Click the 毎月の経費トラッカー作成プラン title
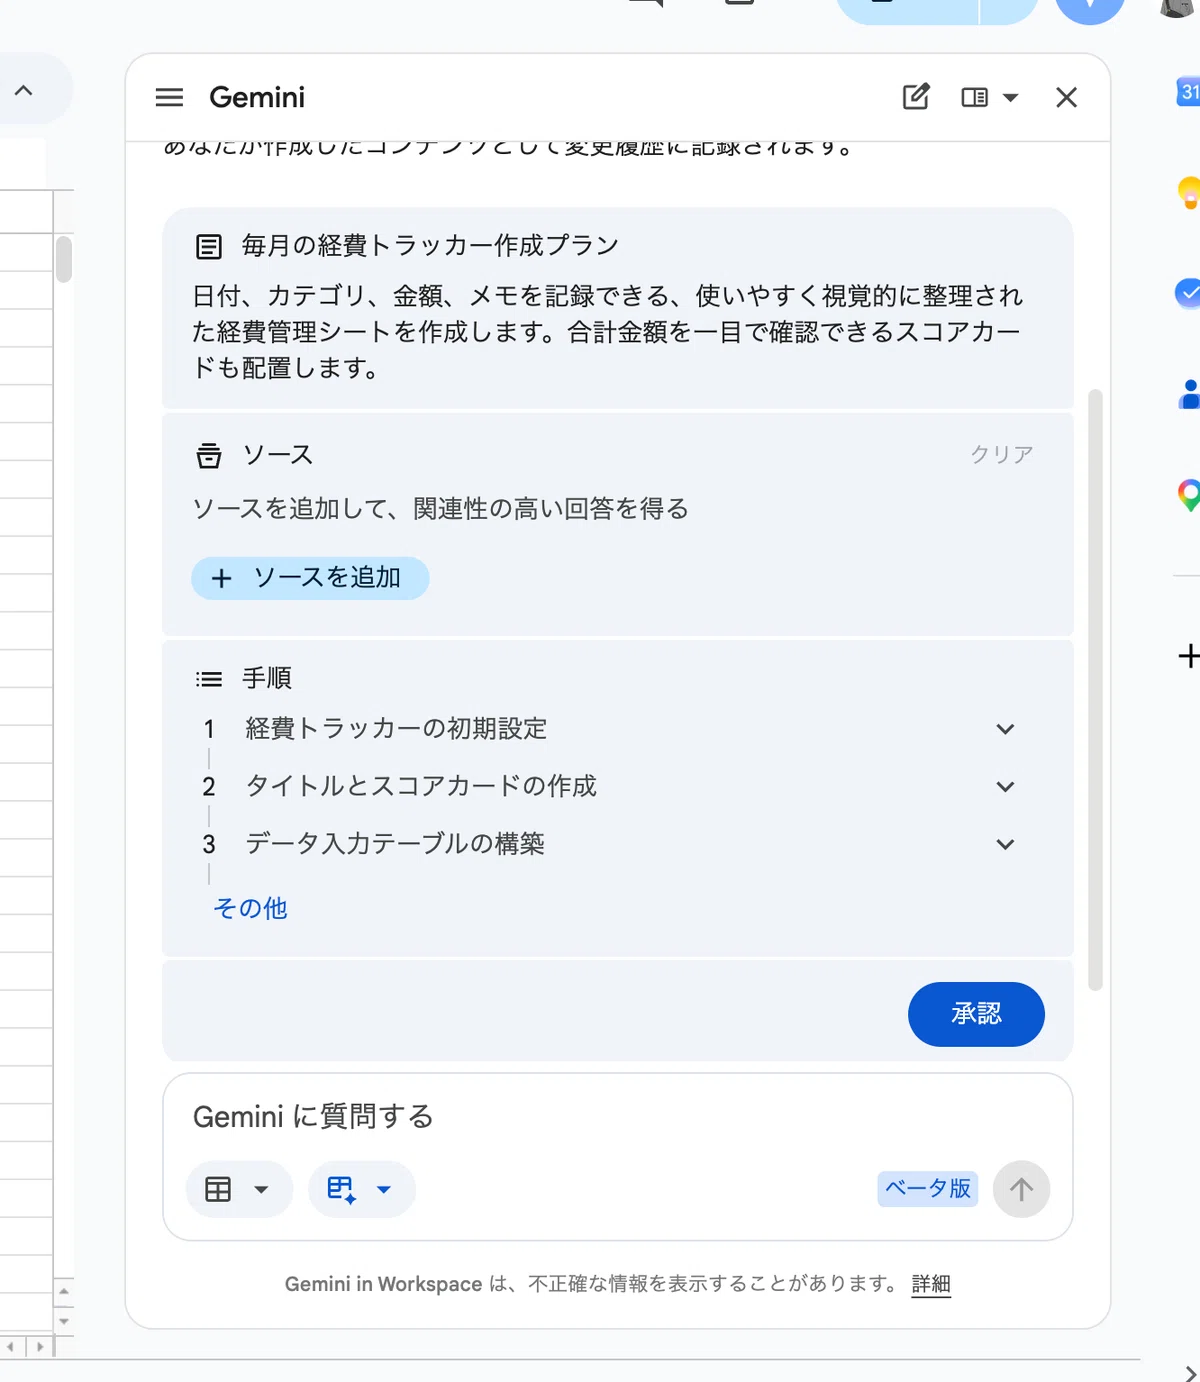This screenshot has width=1200, height=1382. coord(430,245)
